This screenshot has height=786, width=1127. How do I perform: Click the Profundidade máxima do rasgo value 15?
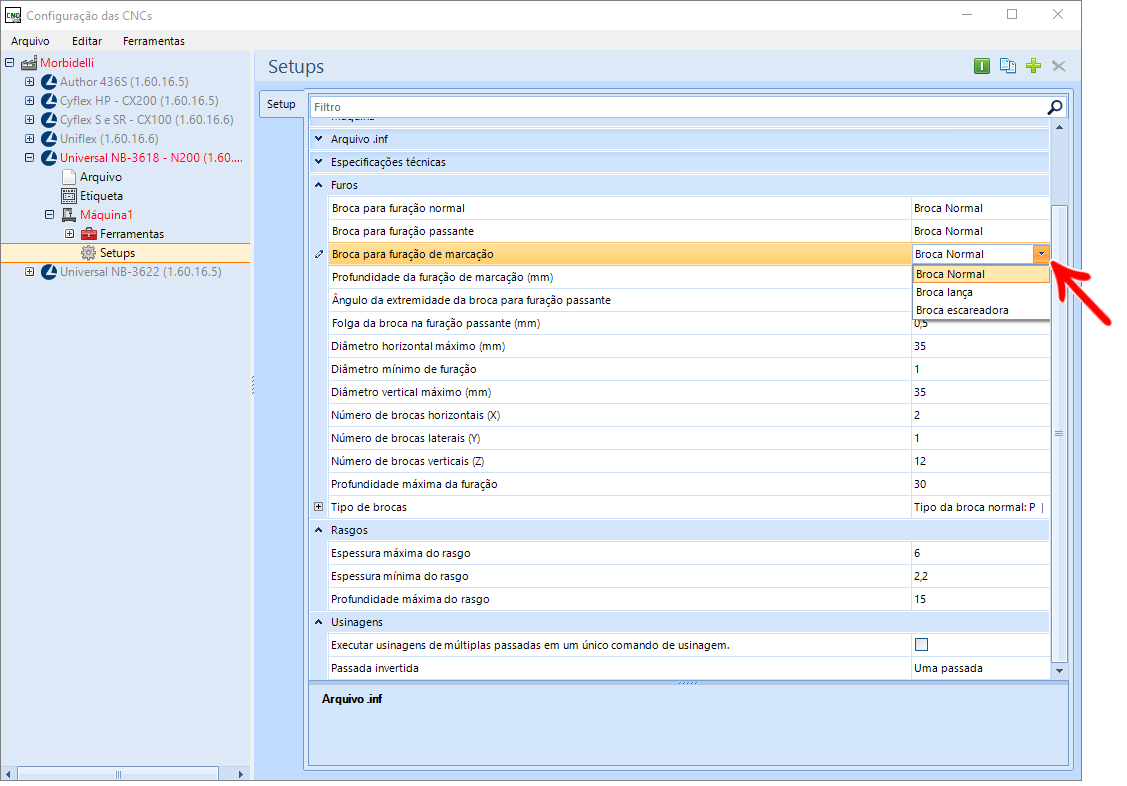980,599
